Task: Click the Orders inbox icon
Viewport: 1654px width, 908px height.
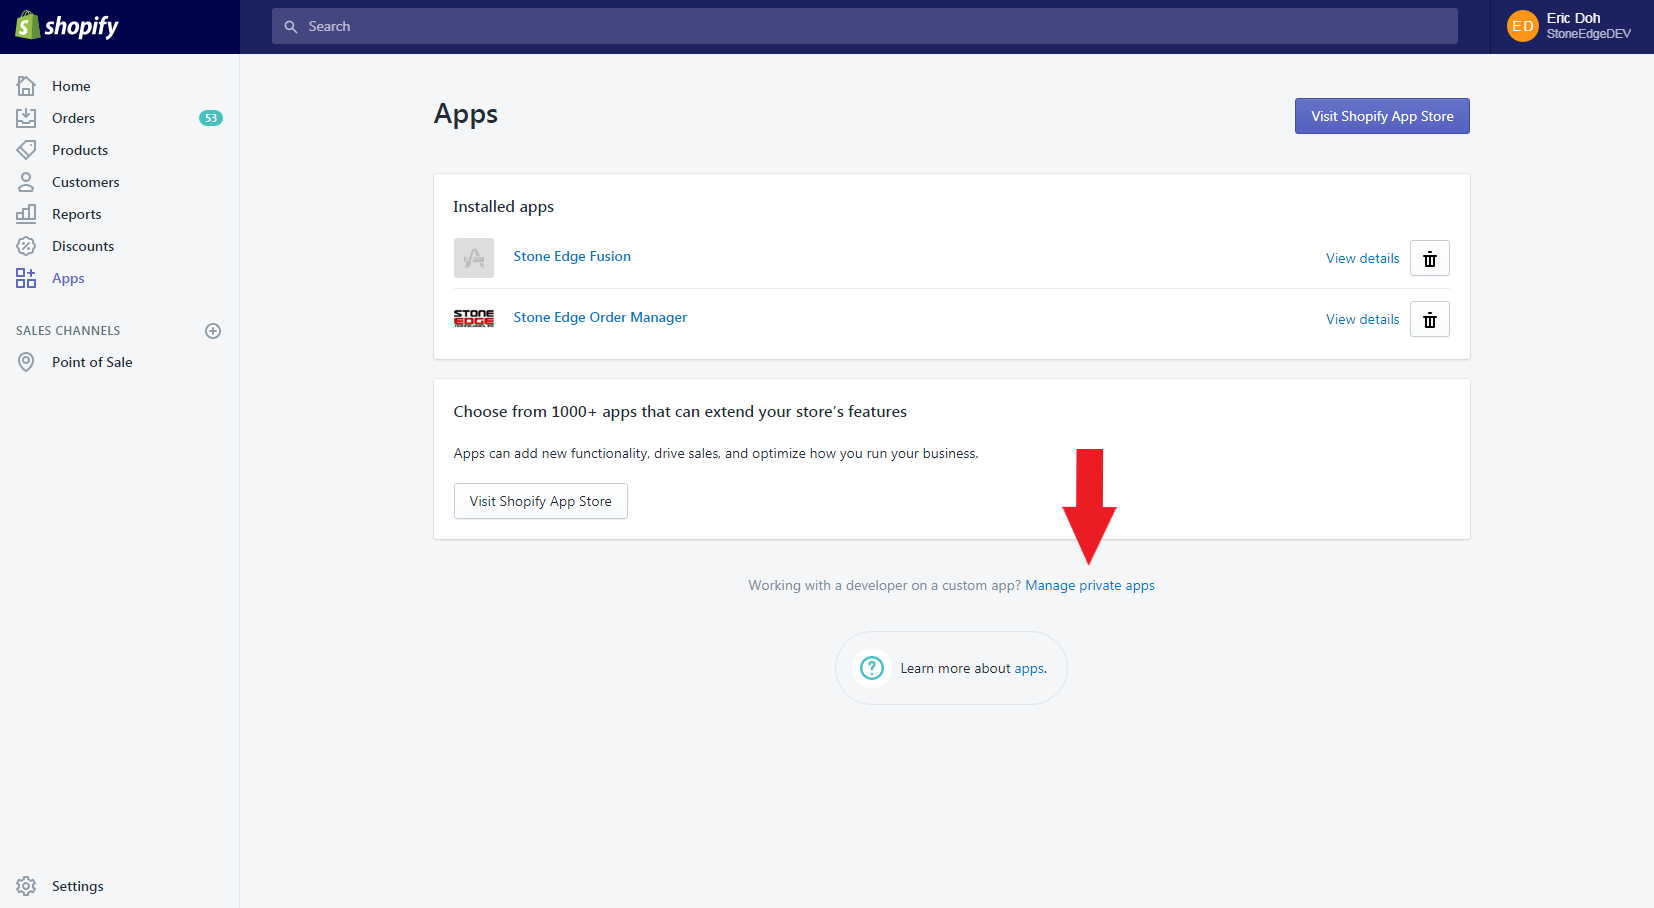Action: point(26,118)
